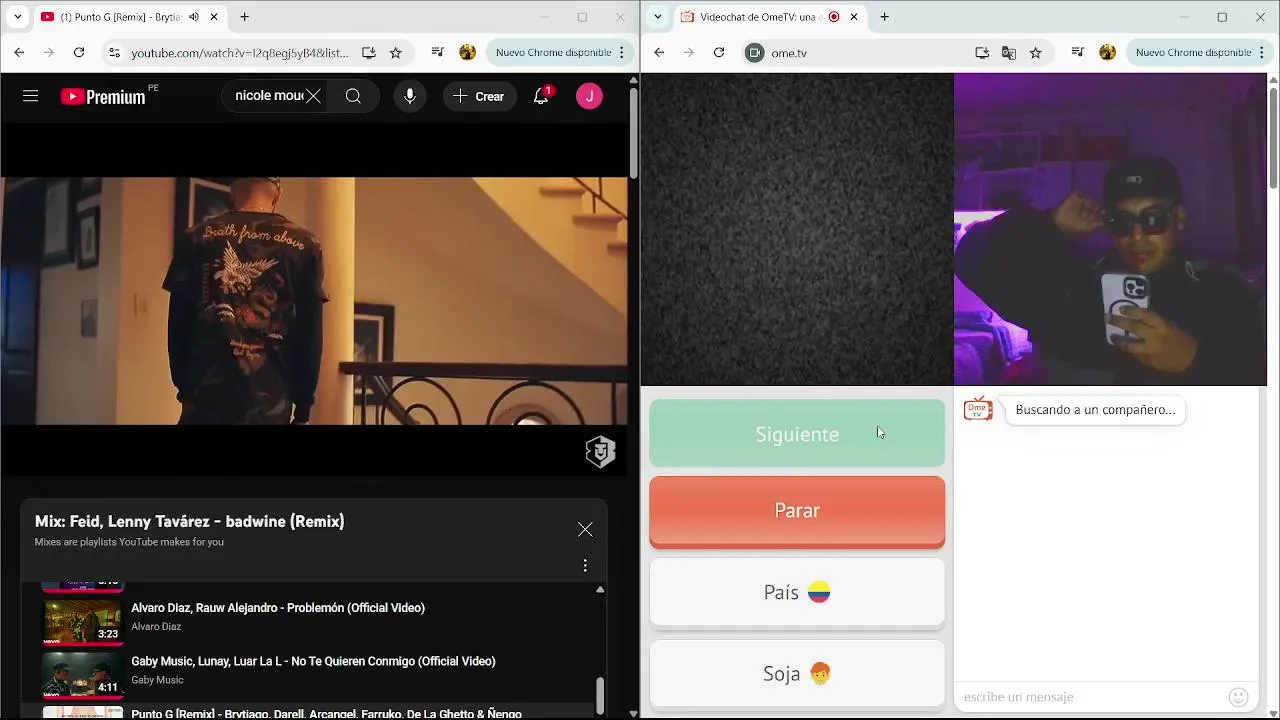The width and height of the screenshot is (1280, 720).
Task: Mute the Punto G tab audio icon
Action: click(x=194, y=17)
